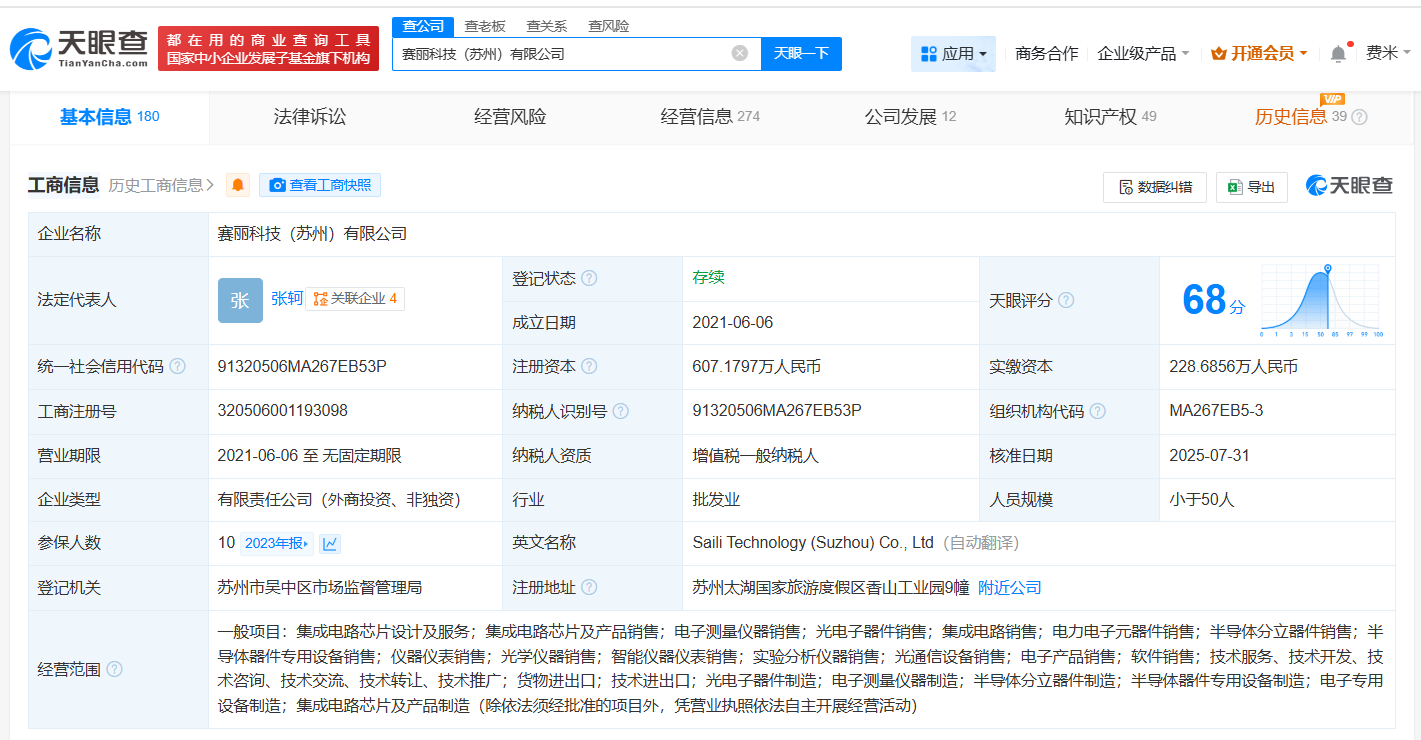
Task: Clear the search box with the X icon
Action: click(x=739, y=54)
